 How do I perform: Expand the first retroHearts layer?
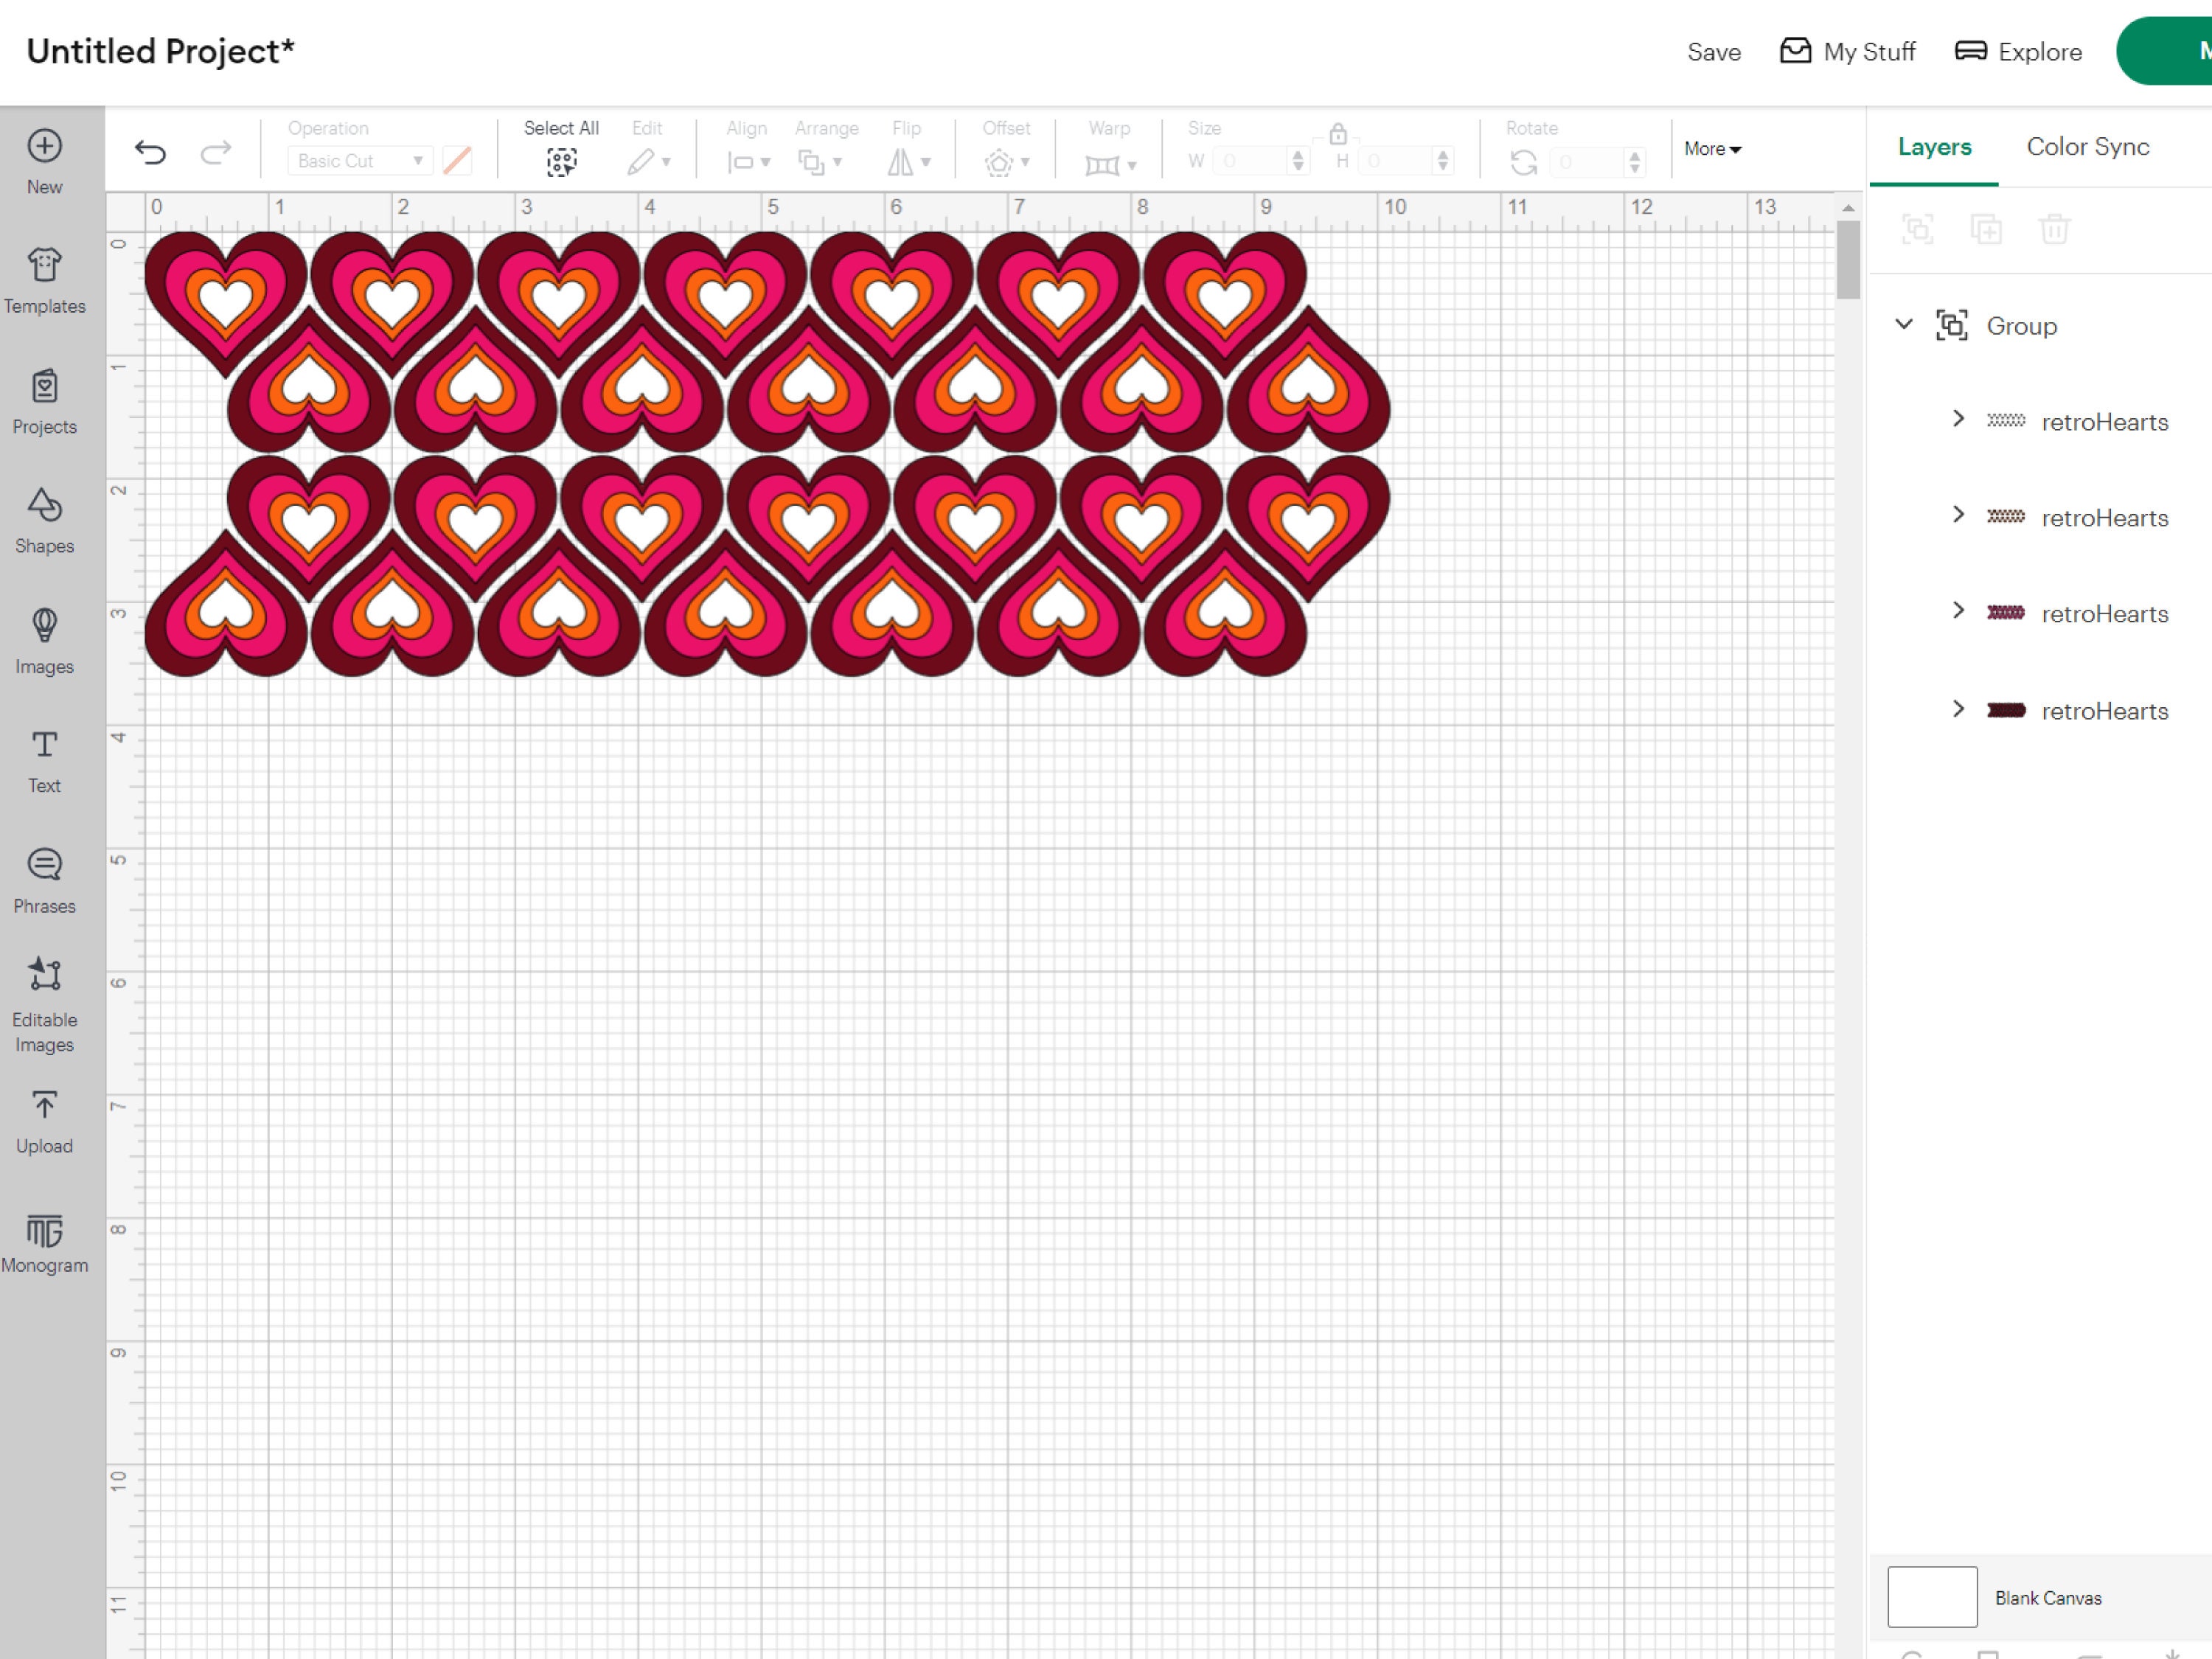point(1958,418)
